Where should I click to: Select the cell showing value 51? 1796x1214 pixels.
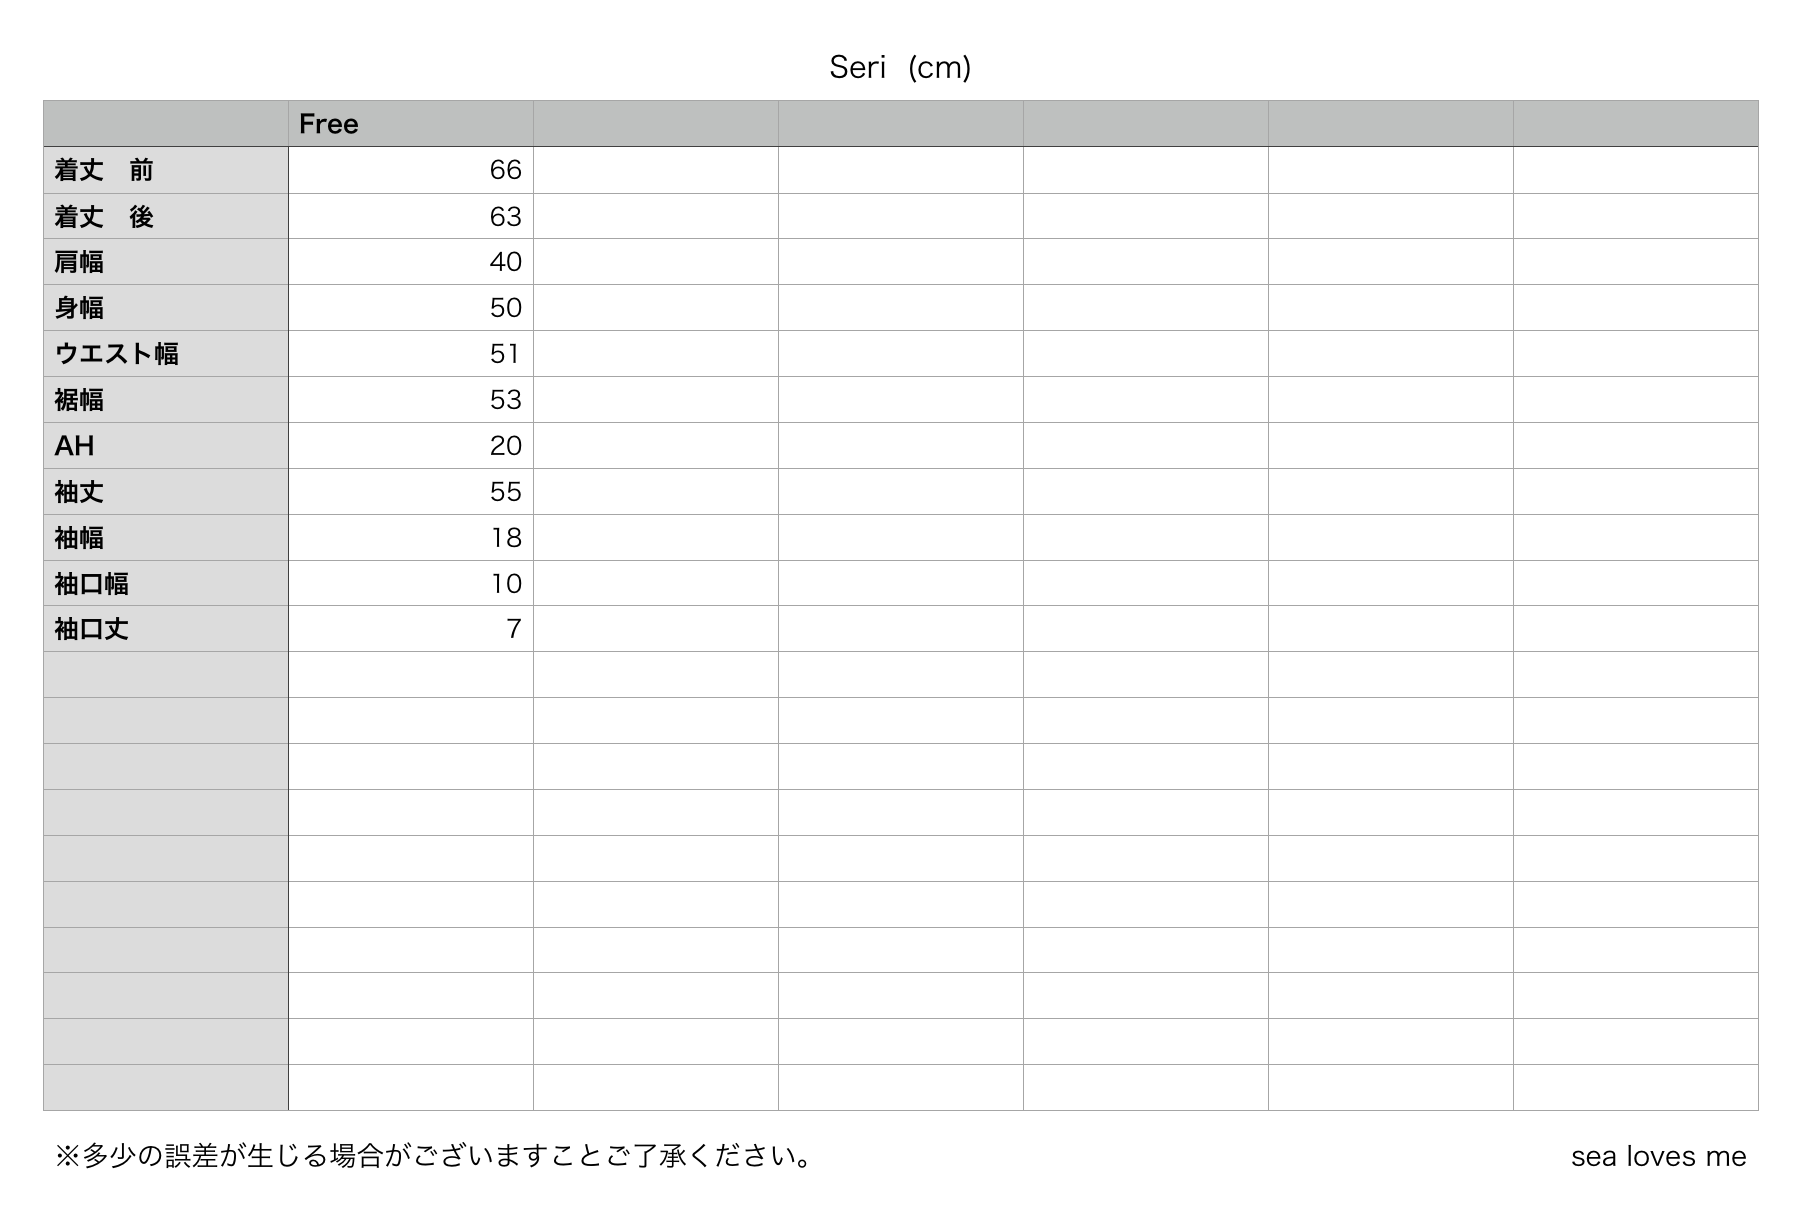411,354
